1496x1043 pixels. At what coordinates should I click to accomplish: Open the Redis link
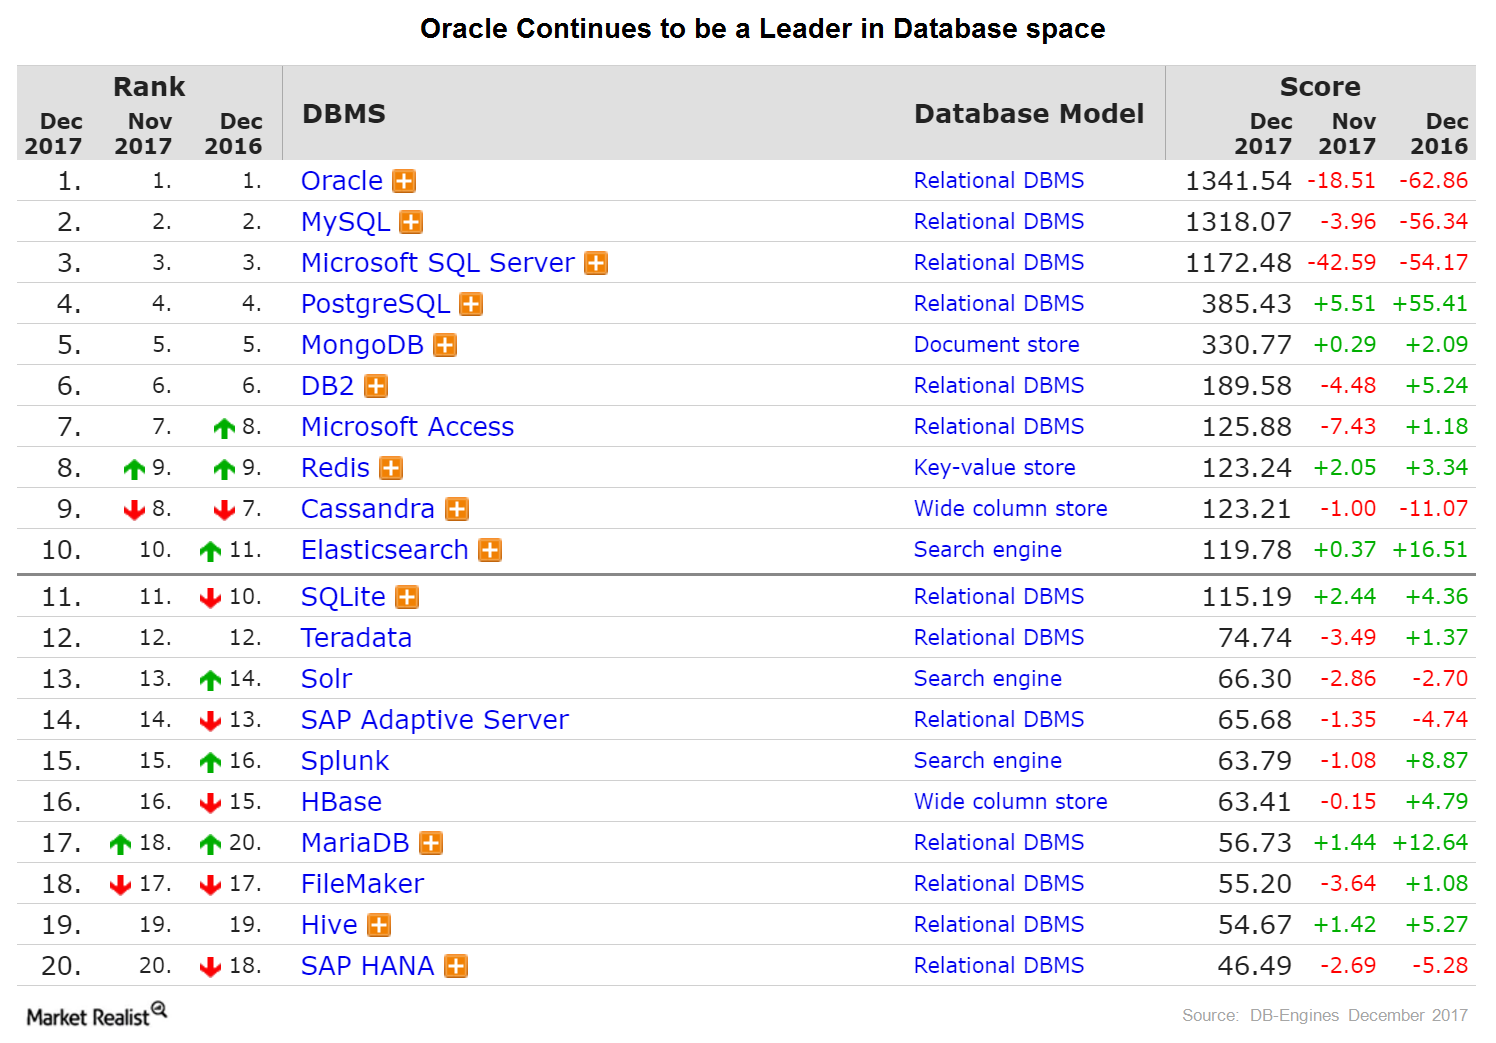click(336, 468)
